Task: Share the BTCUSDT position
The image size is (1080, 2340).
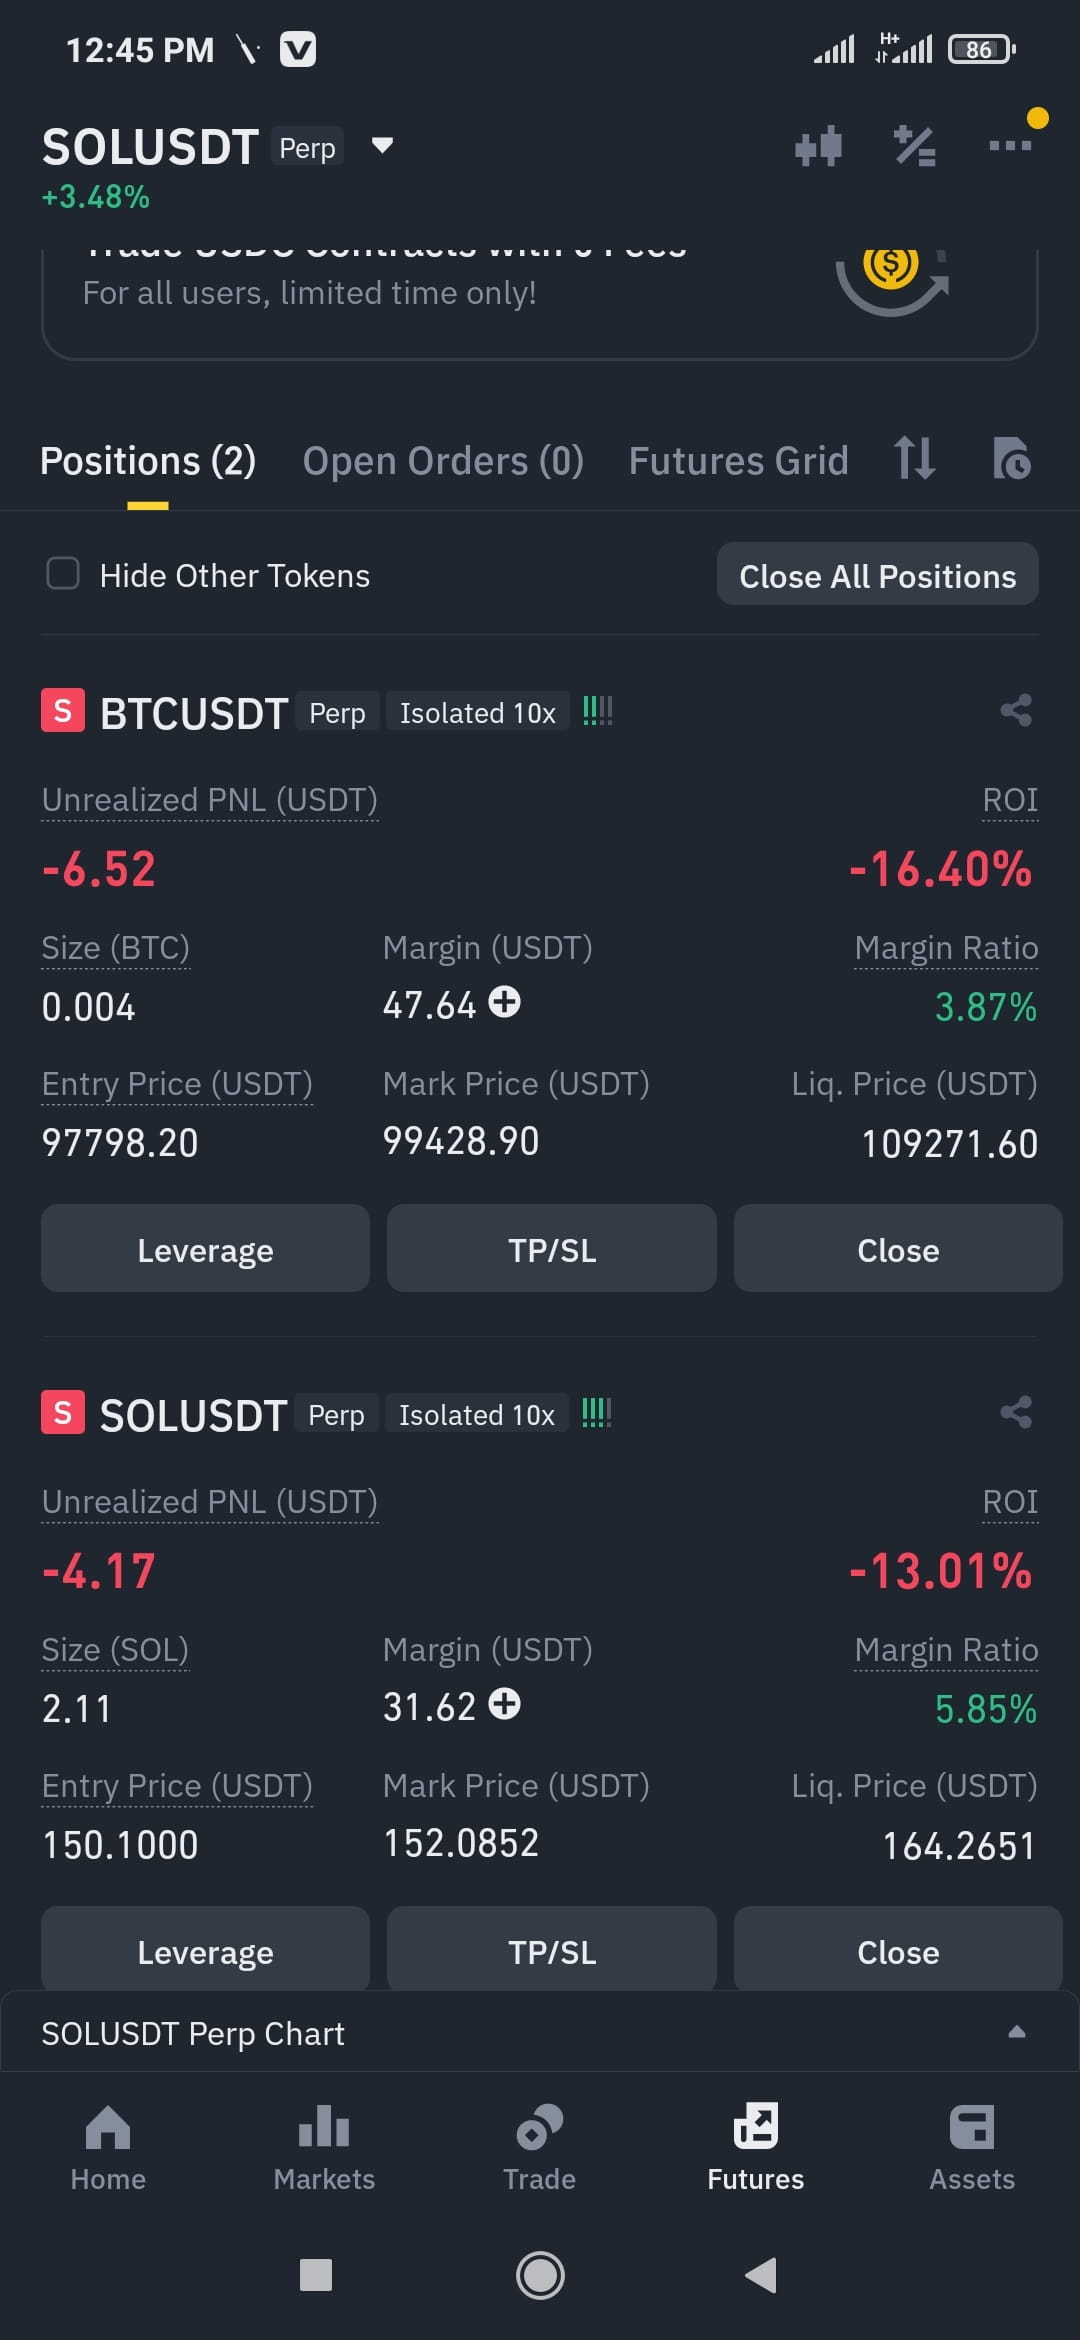Action: pyautogui.click(x=1016, y=711)
